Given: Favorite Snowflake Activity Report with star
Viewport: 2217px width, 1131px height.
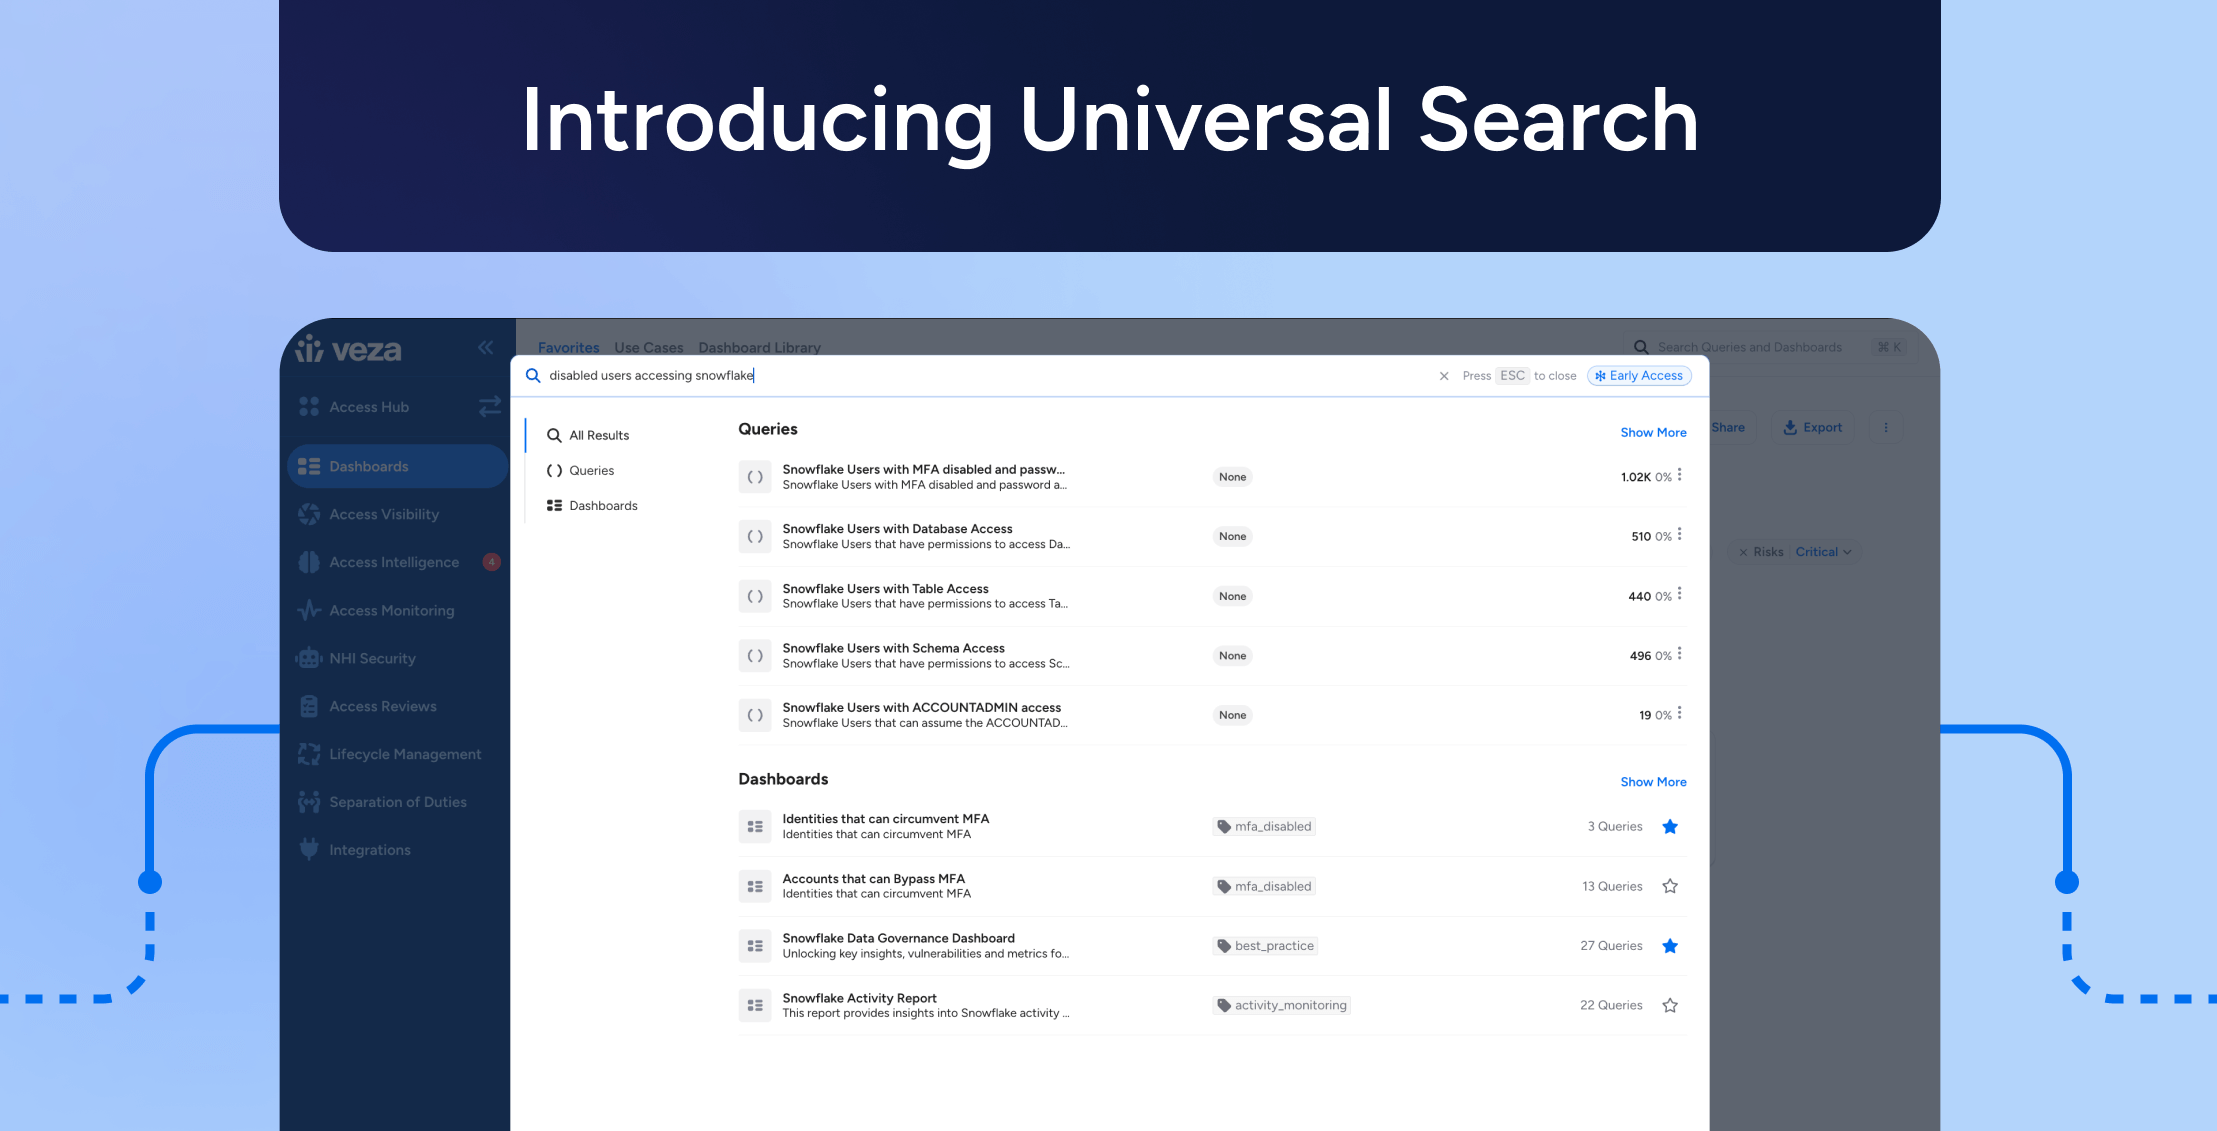Looking at the screenshot, I should click(x=1670, y=1005).
